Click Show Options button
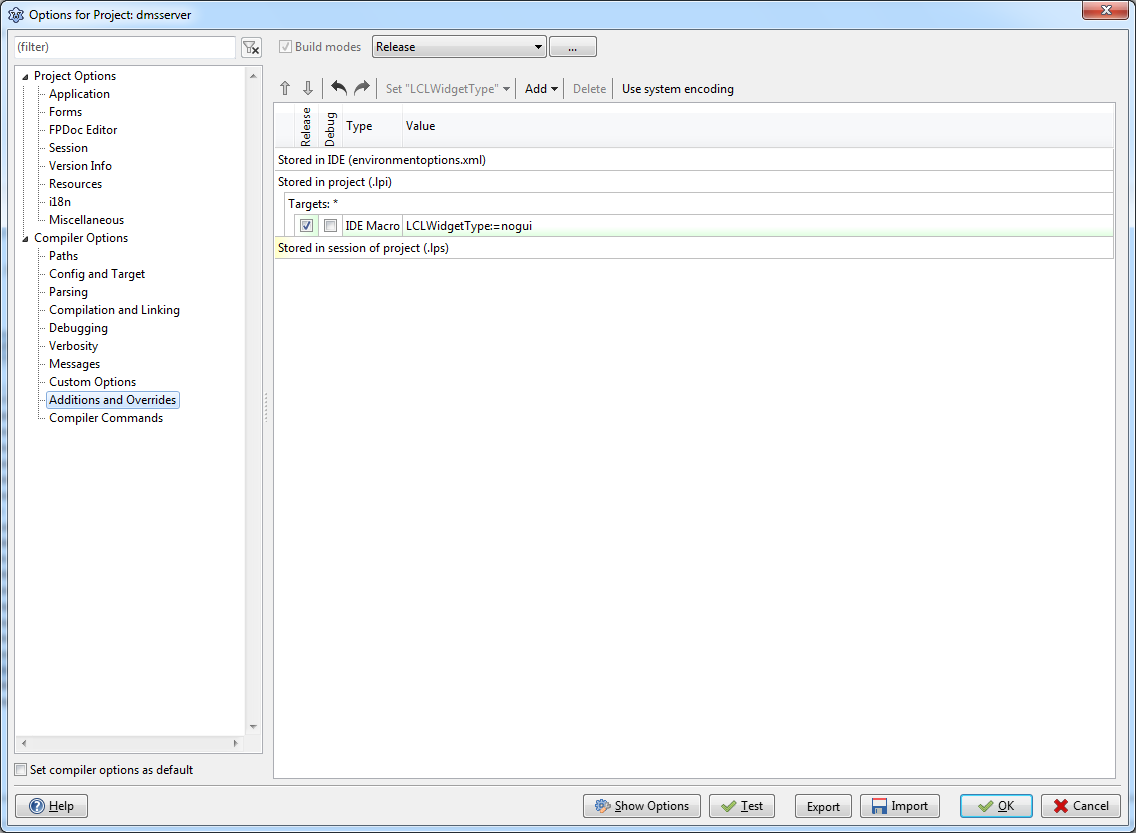1136x833 pixels. coord(641,805)
